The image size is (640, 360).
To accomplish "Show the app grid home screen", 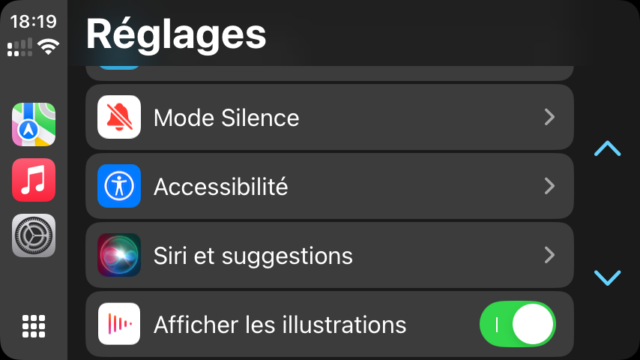I will pyautogui.click(x=33, y=326).
